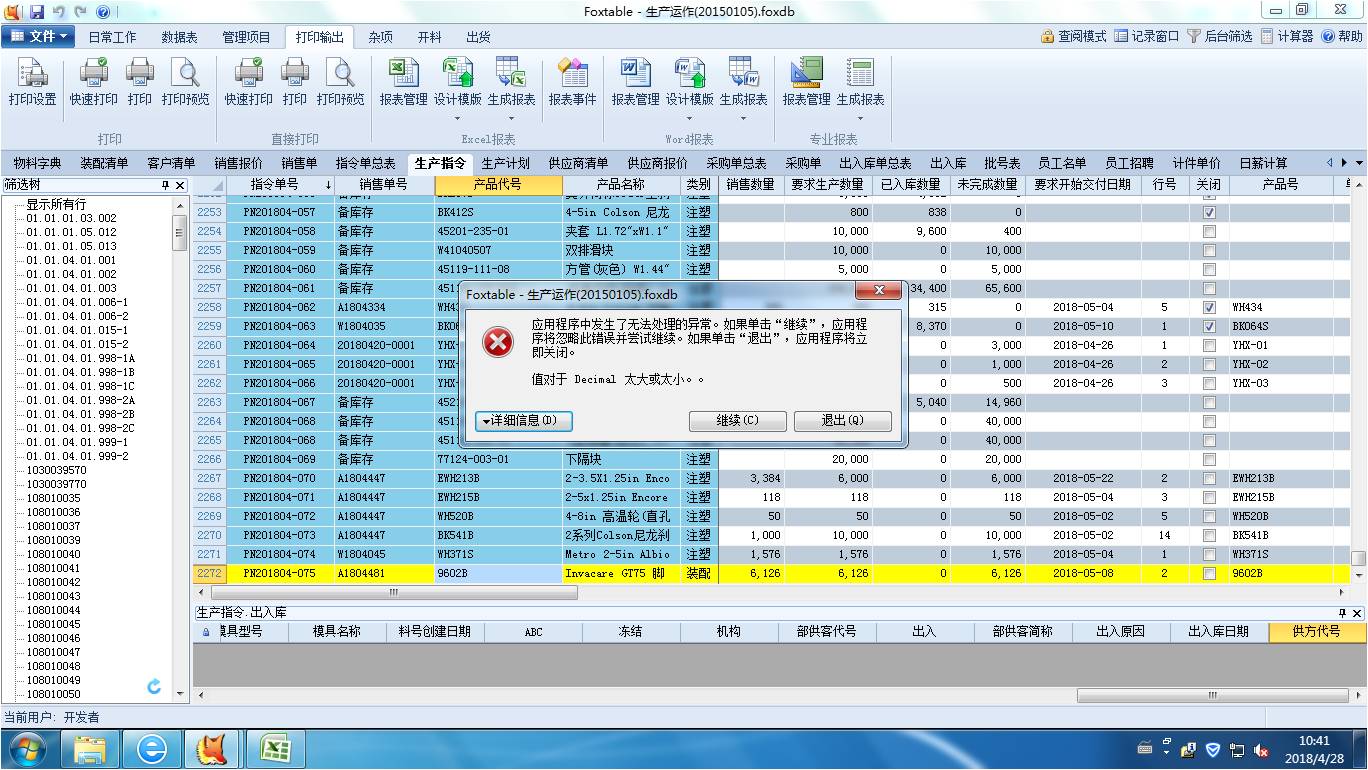The width and height of the screenshot is (1368, 770).
Task: Check 关闭 checkbox for 9602B row
Action: coord(1209,574)
